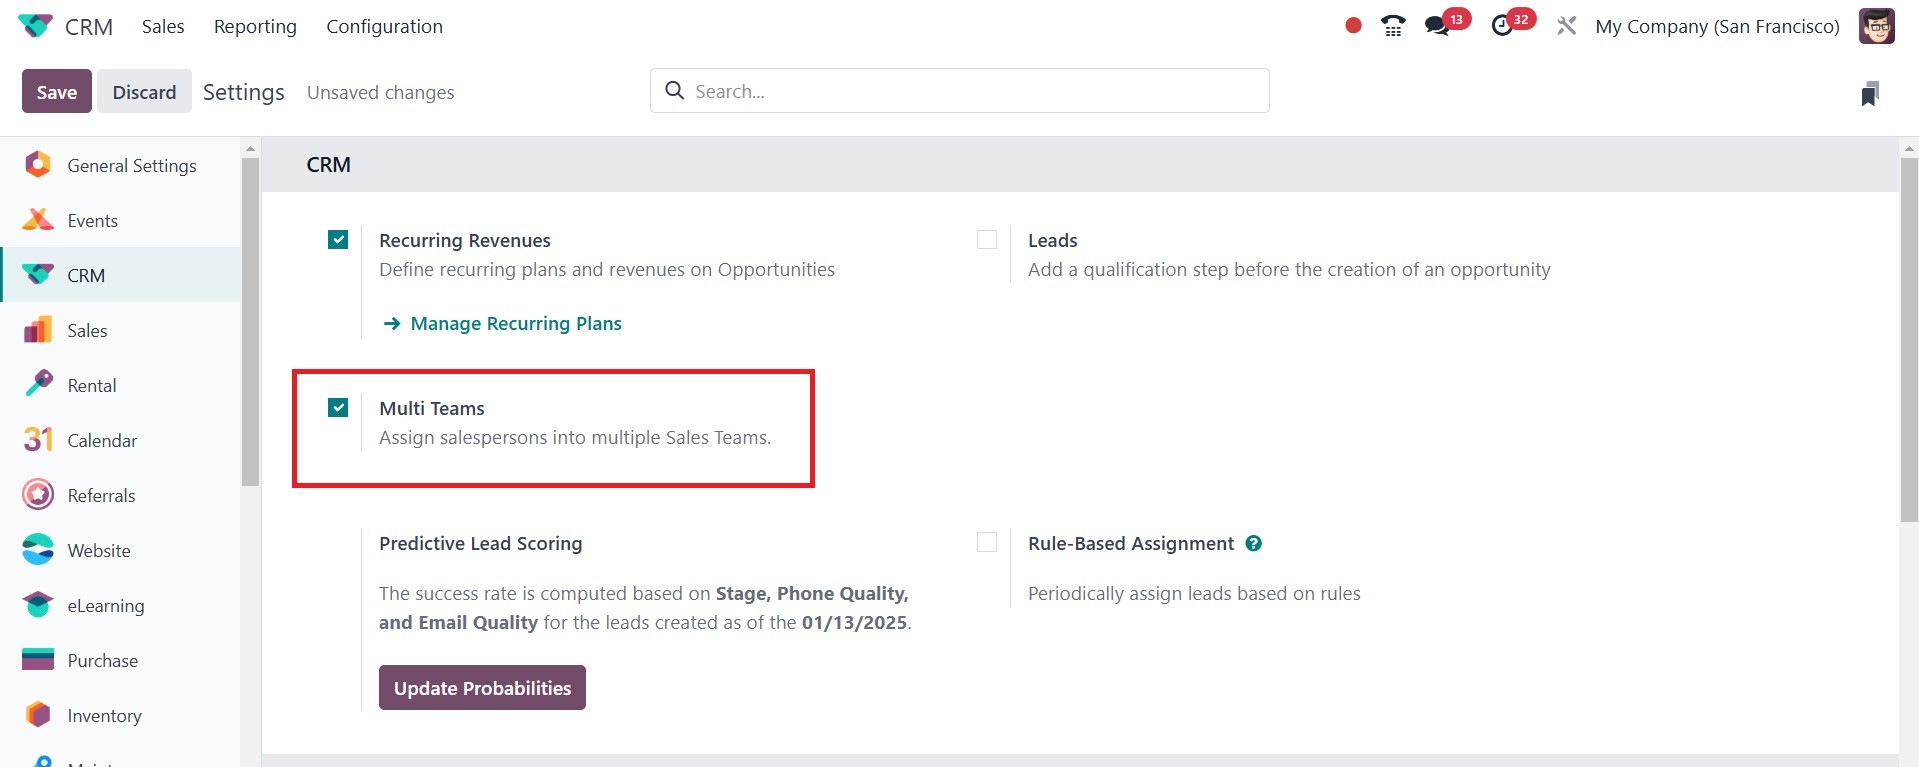Select General Settings in the sidebar
This screenshot has width=1919, height=767.
pos(131,166)
